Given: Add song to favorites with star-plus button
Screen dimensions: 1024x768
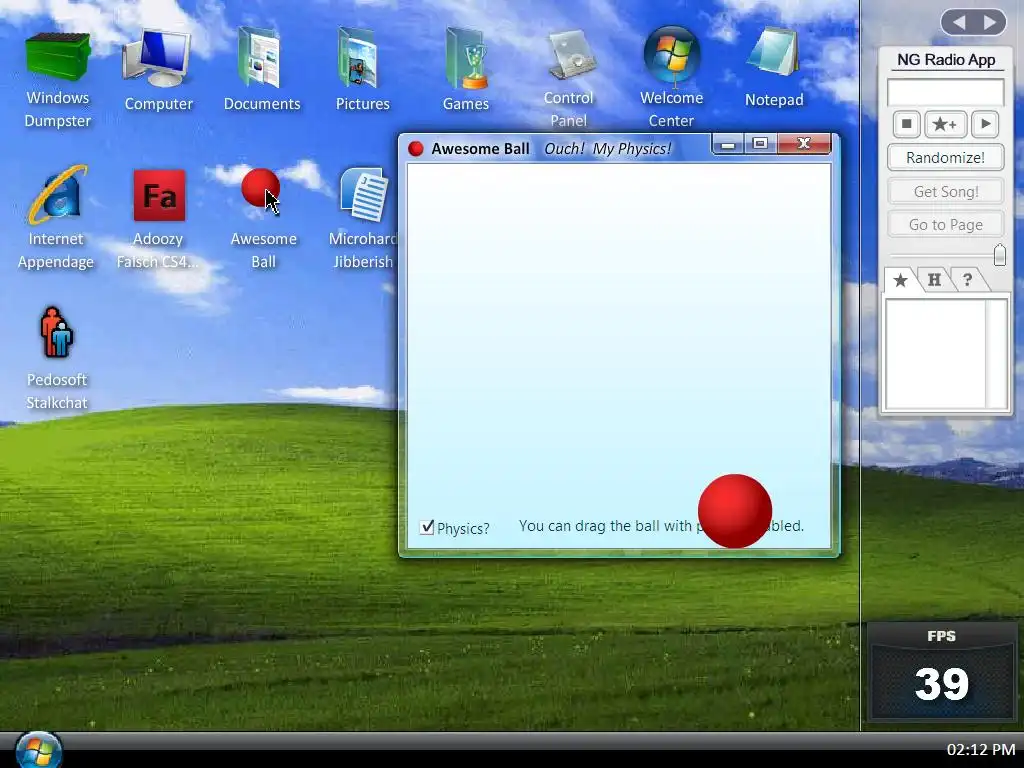Looking at the screenshot, I should (x=945, y=124).
